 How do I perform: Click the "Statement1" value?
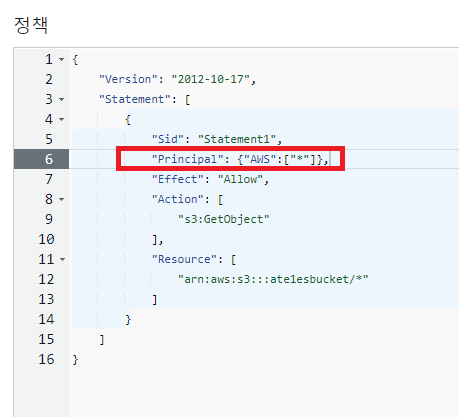(237, 139)
